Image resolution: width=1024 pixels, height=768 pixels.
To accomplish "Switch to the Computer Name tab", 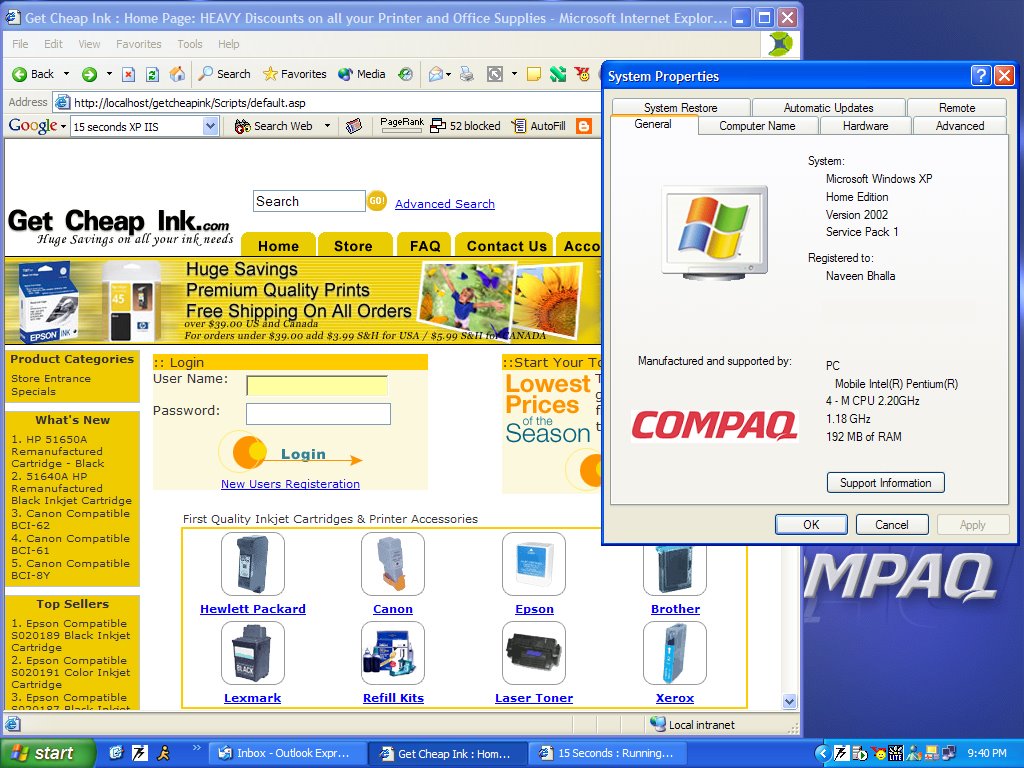I will 758,125.
